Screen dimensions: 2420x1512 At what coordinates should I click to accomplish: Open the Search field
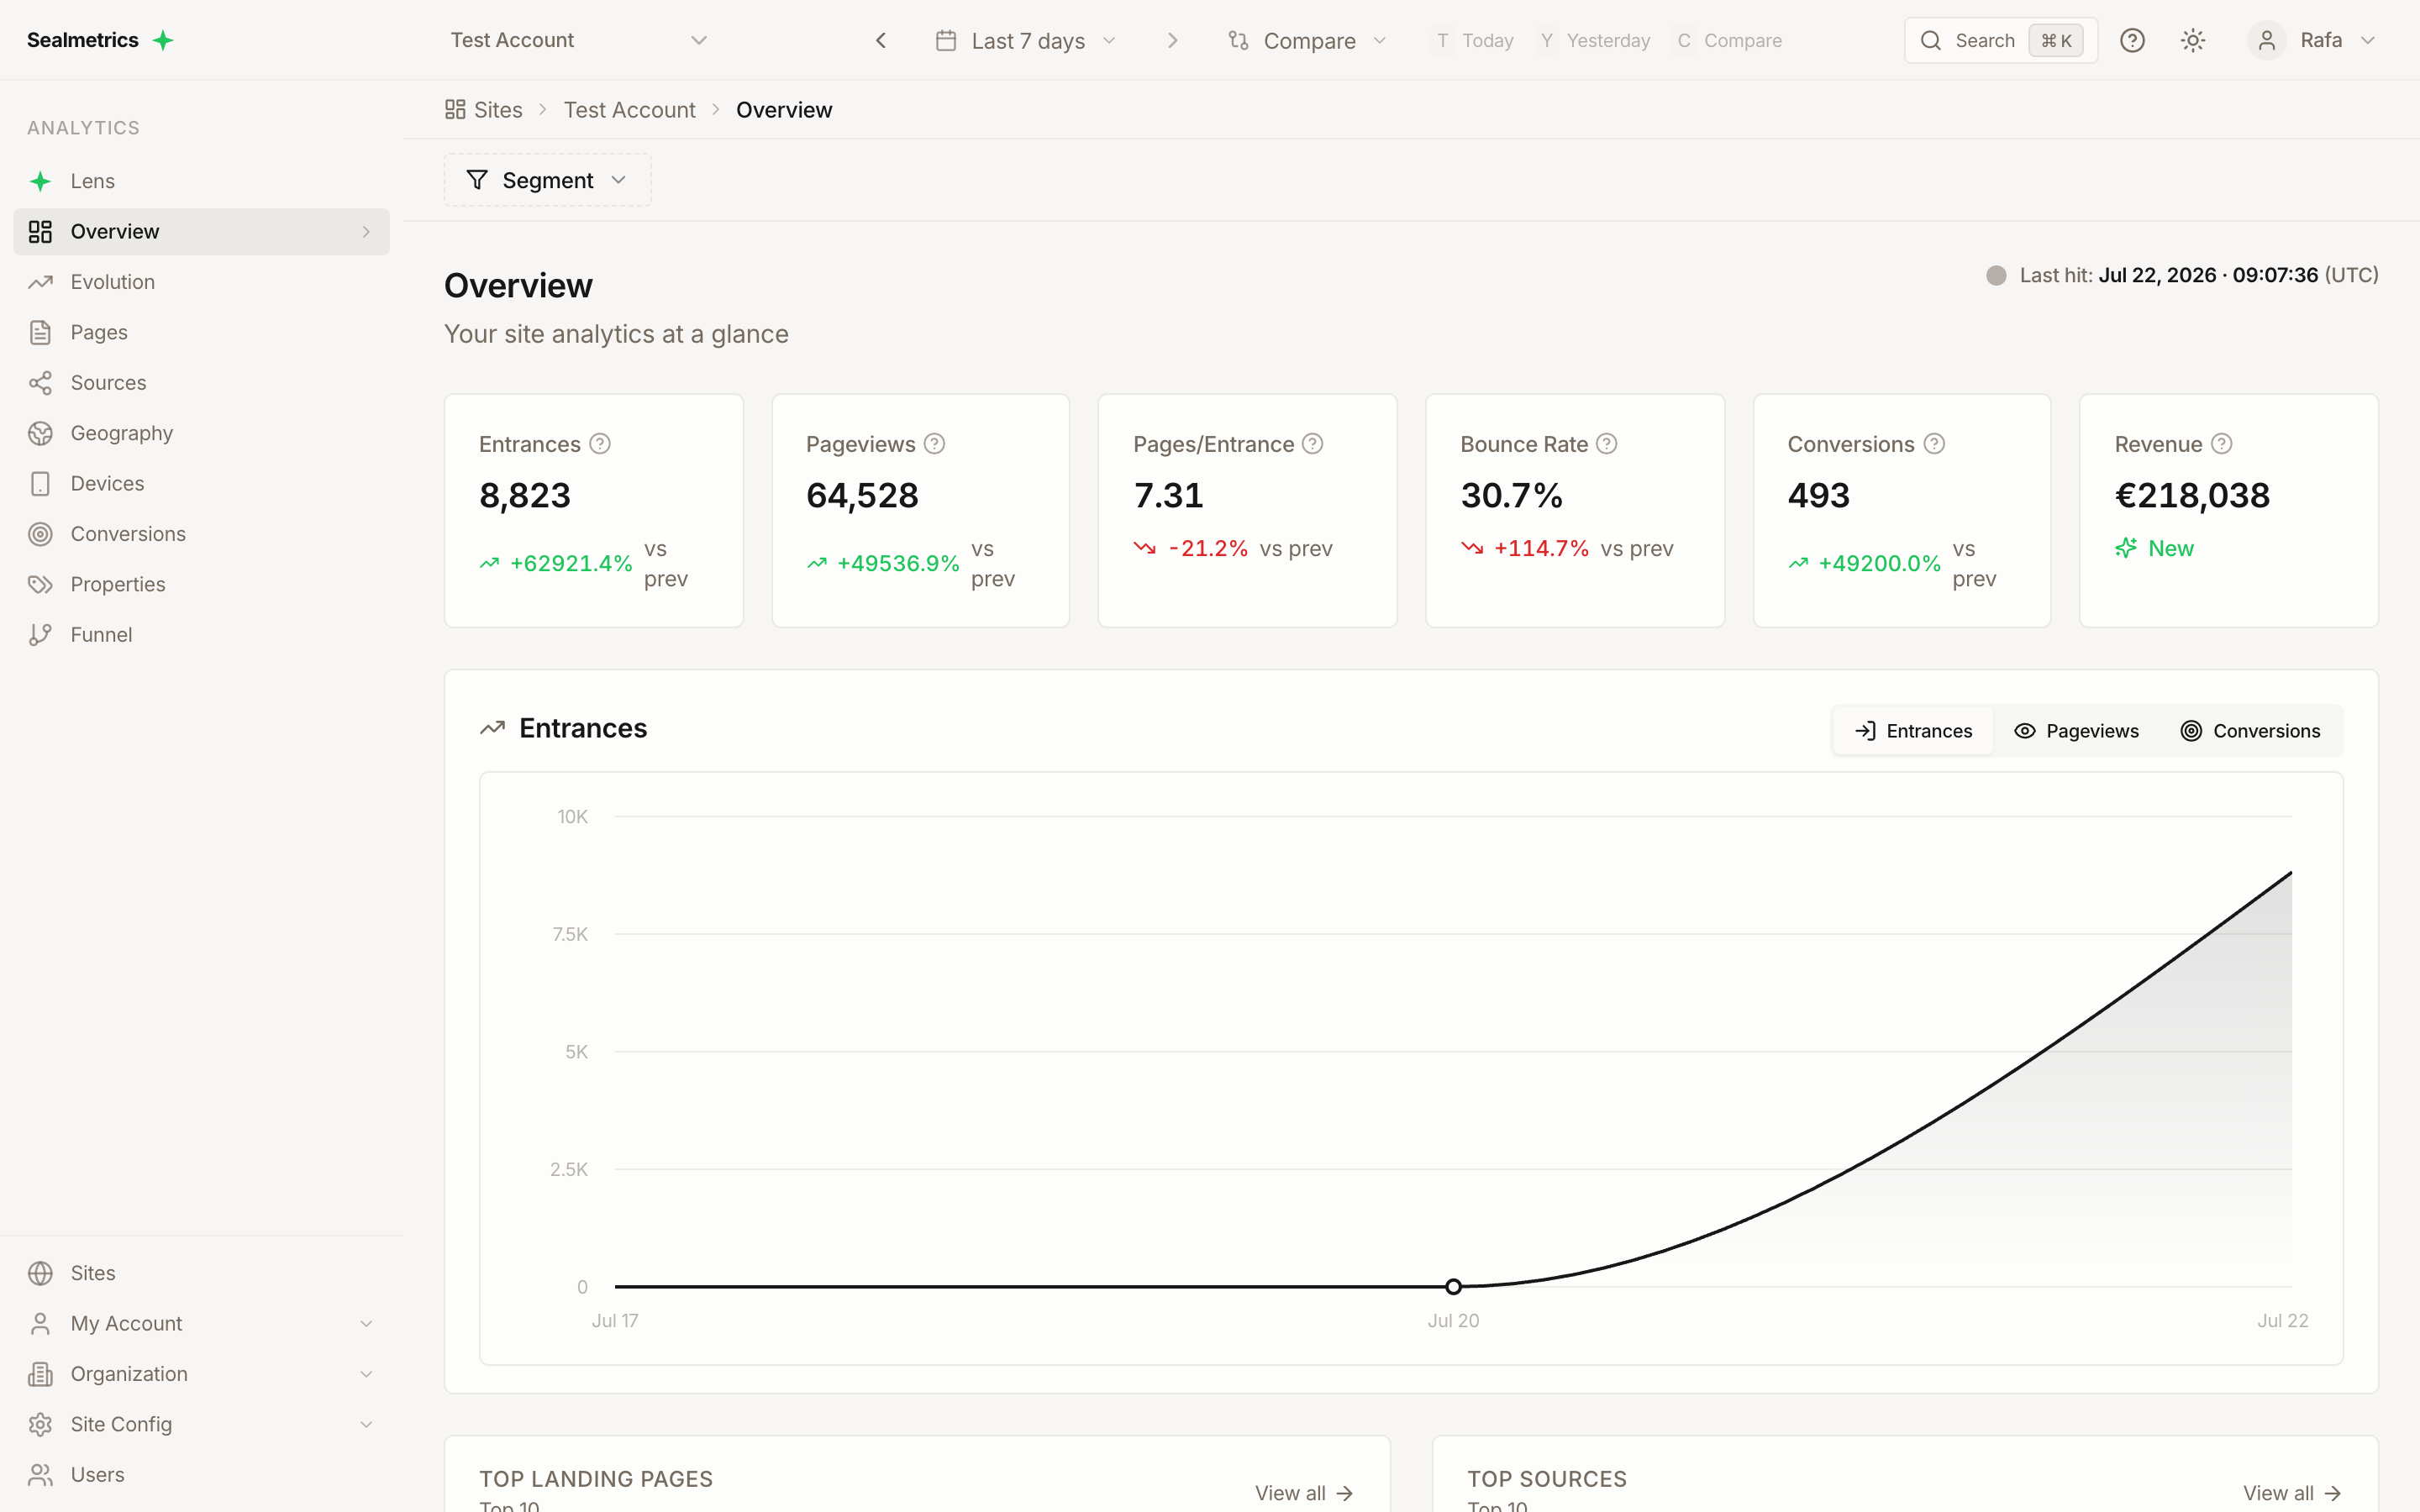(x=2001, y=40)
